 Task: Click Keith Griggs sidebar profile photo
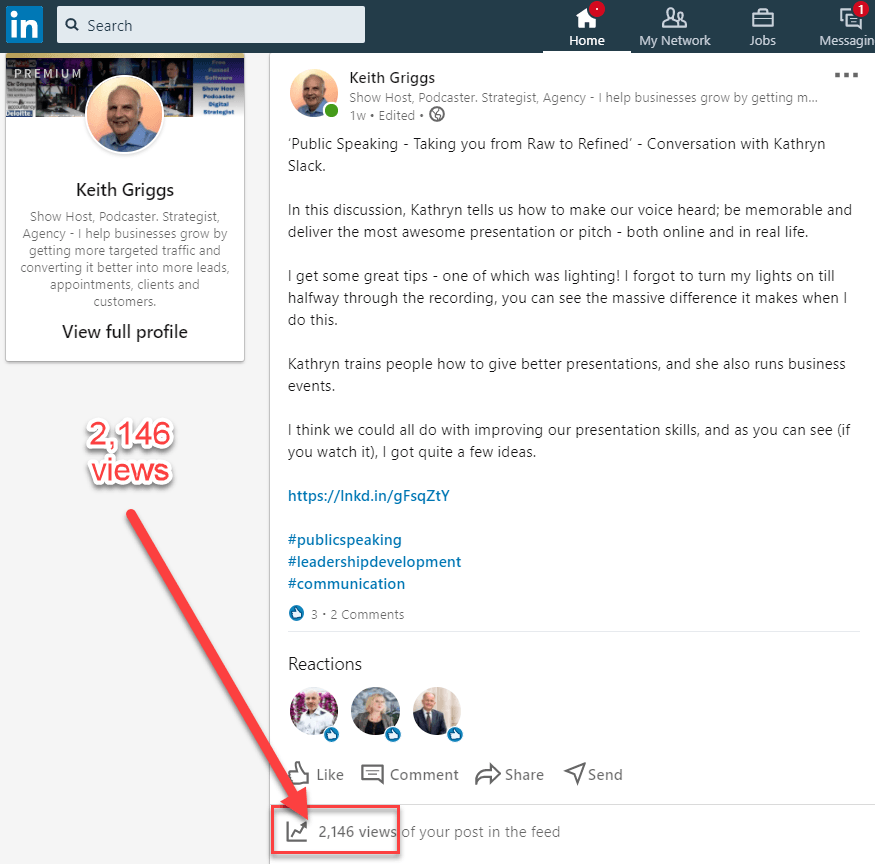point(125,114)
